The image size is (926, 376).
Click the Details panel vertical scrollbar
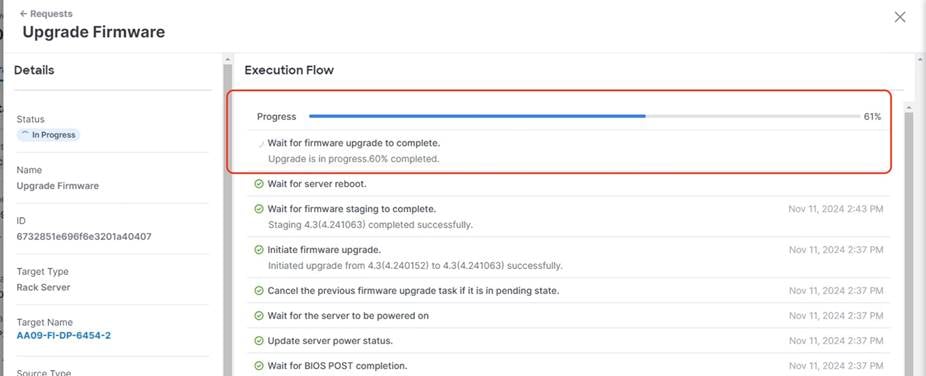point(228,218)
